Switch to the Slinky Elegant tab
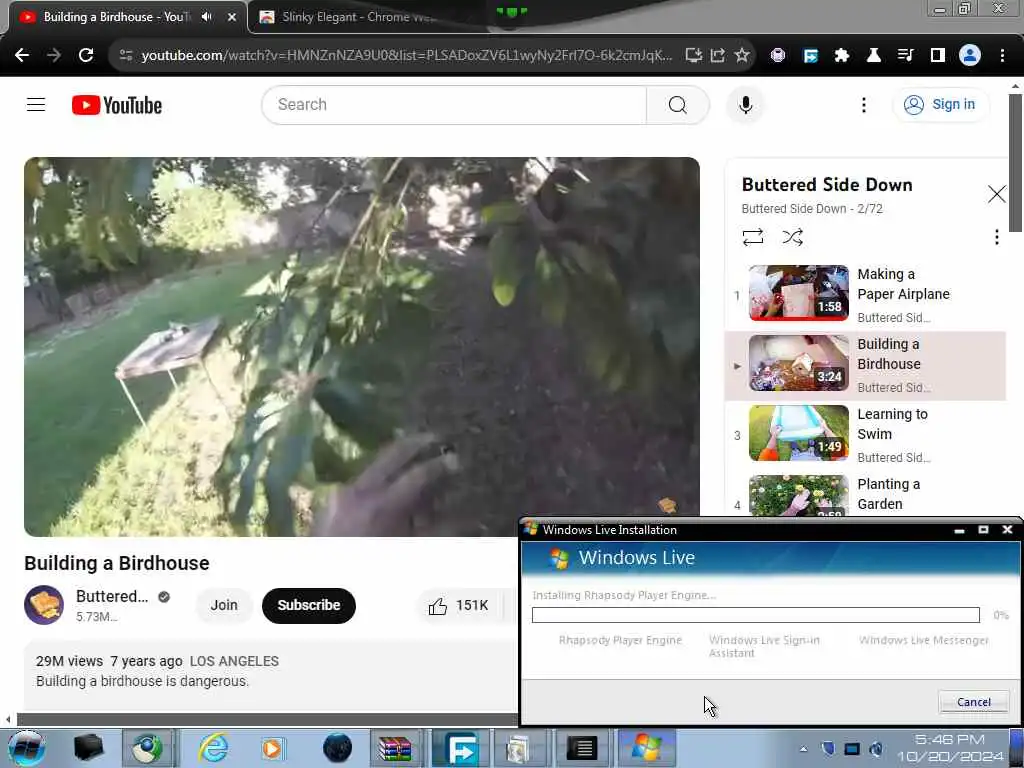This screenshot has height=768, width=1024. point(359,17)
